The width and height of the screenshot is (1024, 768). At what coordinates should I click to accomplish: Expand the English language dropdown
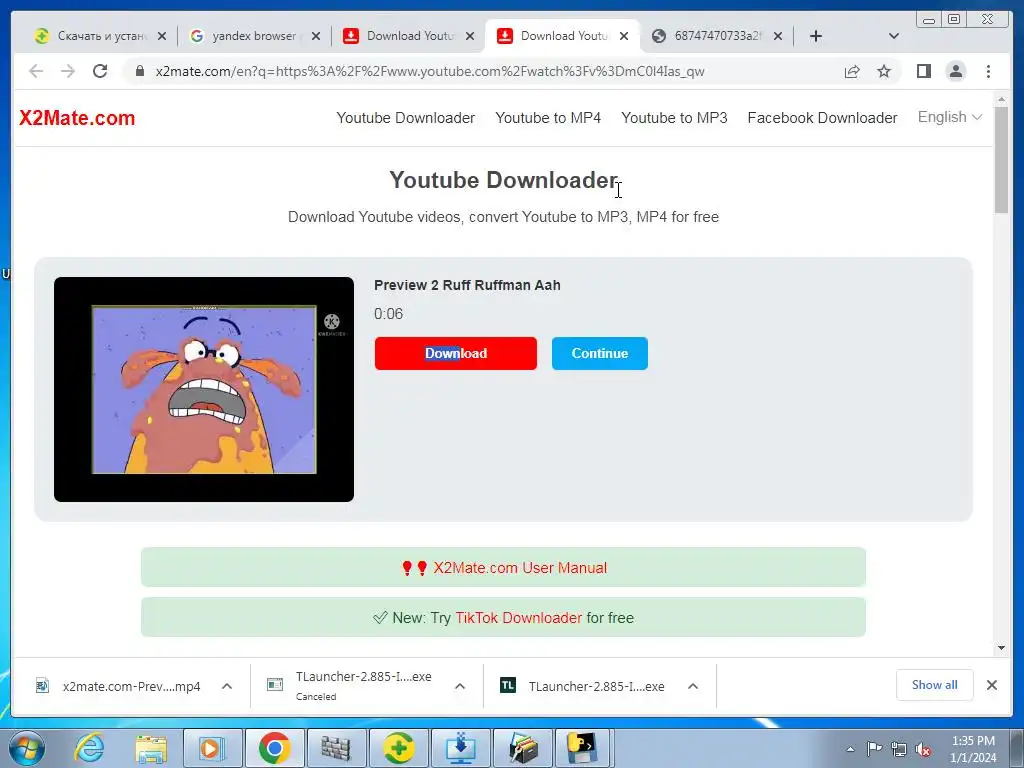950,117
